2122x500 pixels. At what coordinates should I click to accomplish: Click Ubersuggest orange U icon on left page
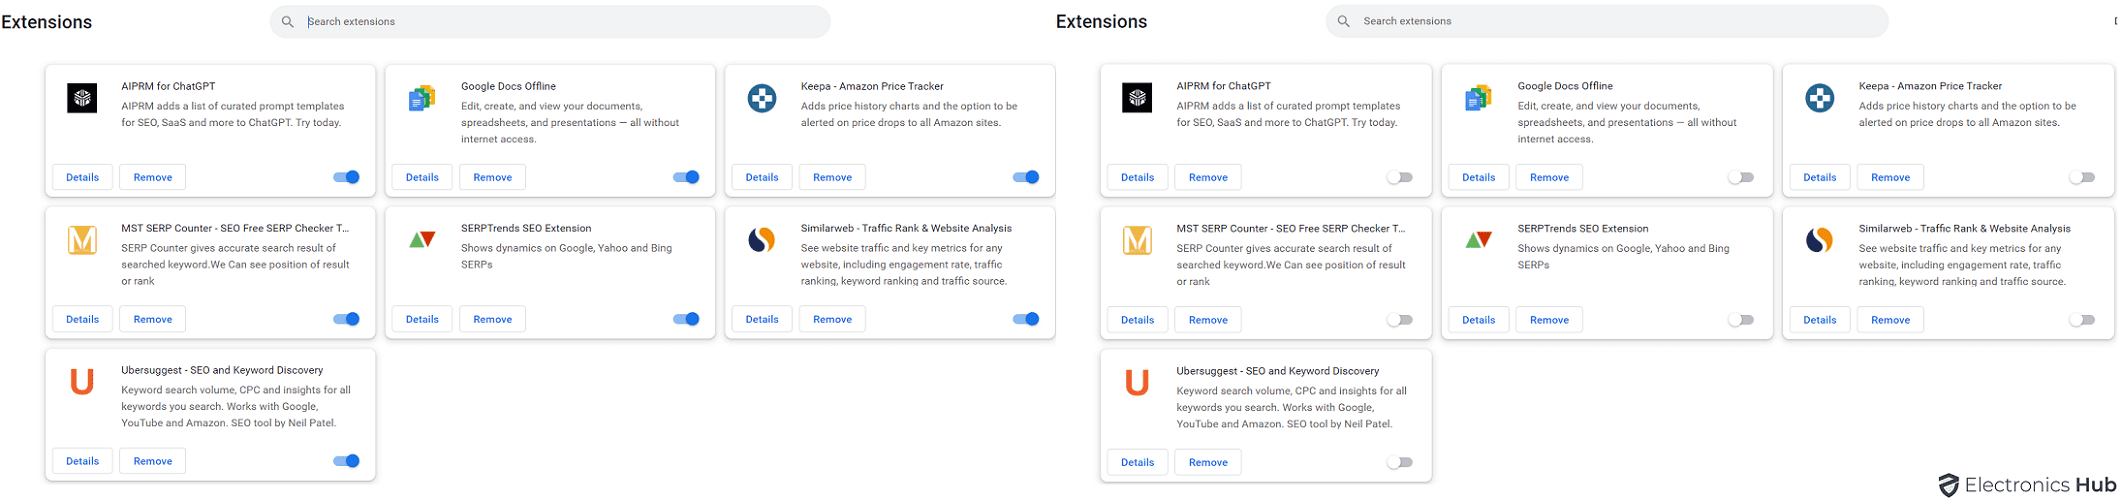[82, 382]
